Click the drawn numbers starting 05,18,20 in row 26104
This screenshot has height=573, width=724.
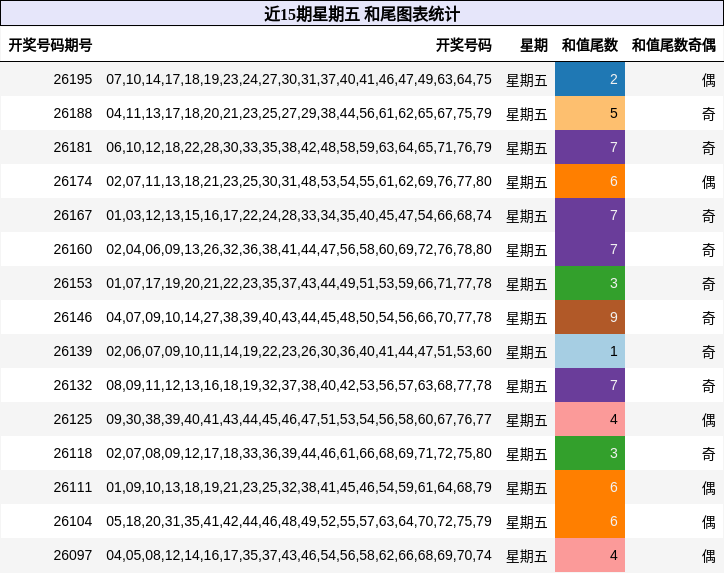click(299, 522)
